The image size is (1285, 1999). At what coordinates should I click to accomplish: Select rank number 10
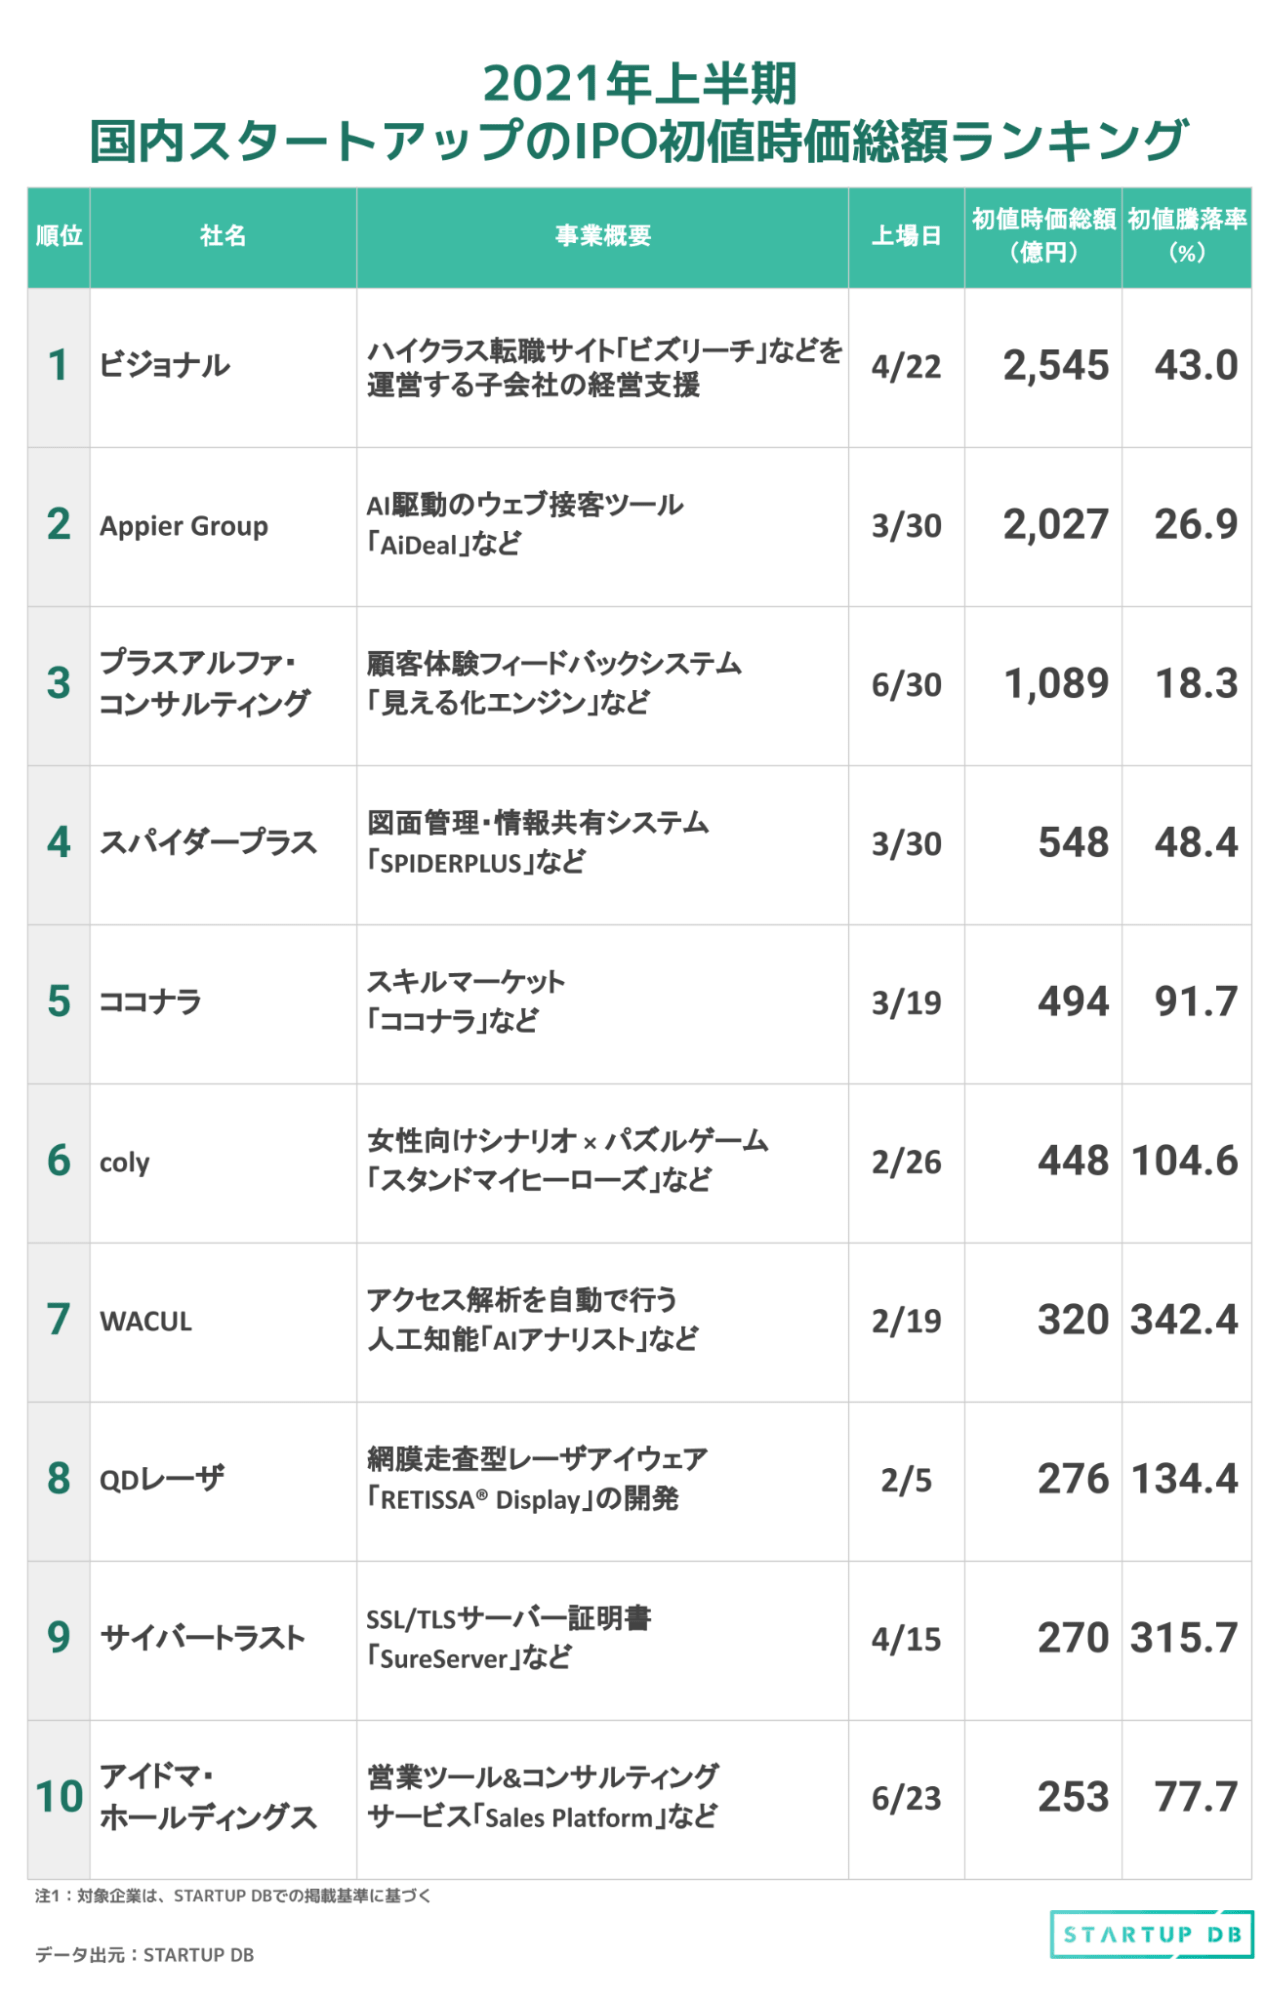[60, 1797]
